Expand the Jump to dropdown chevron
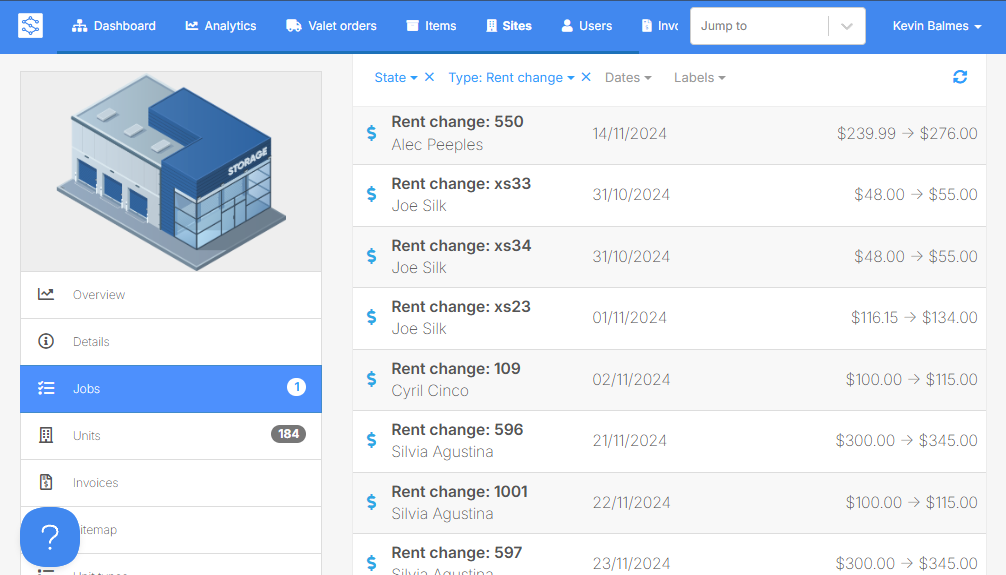1006x575 pixels. (x=847, y=26)
